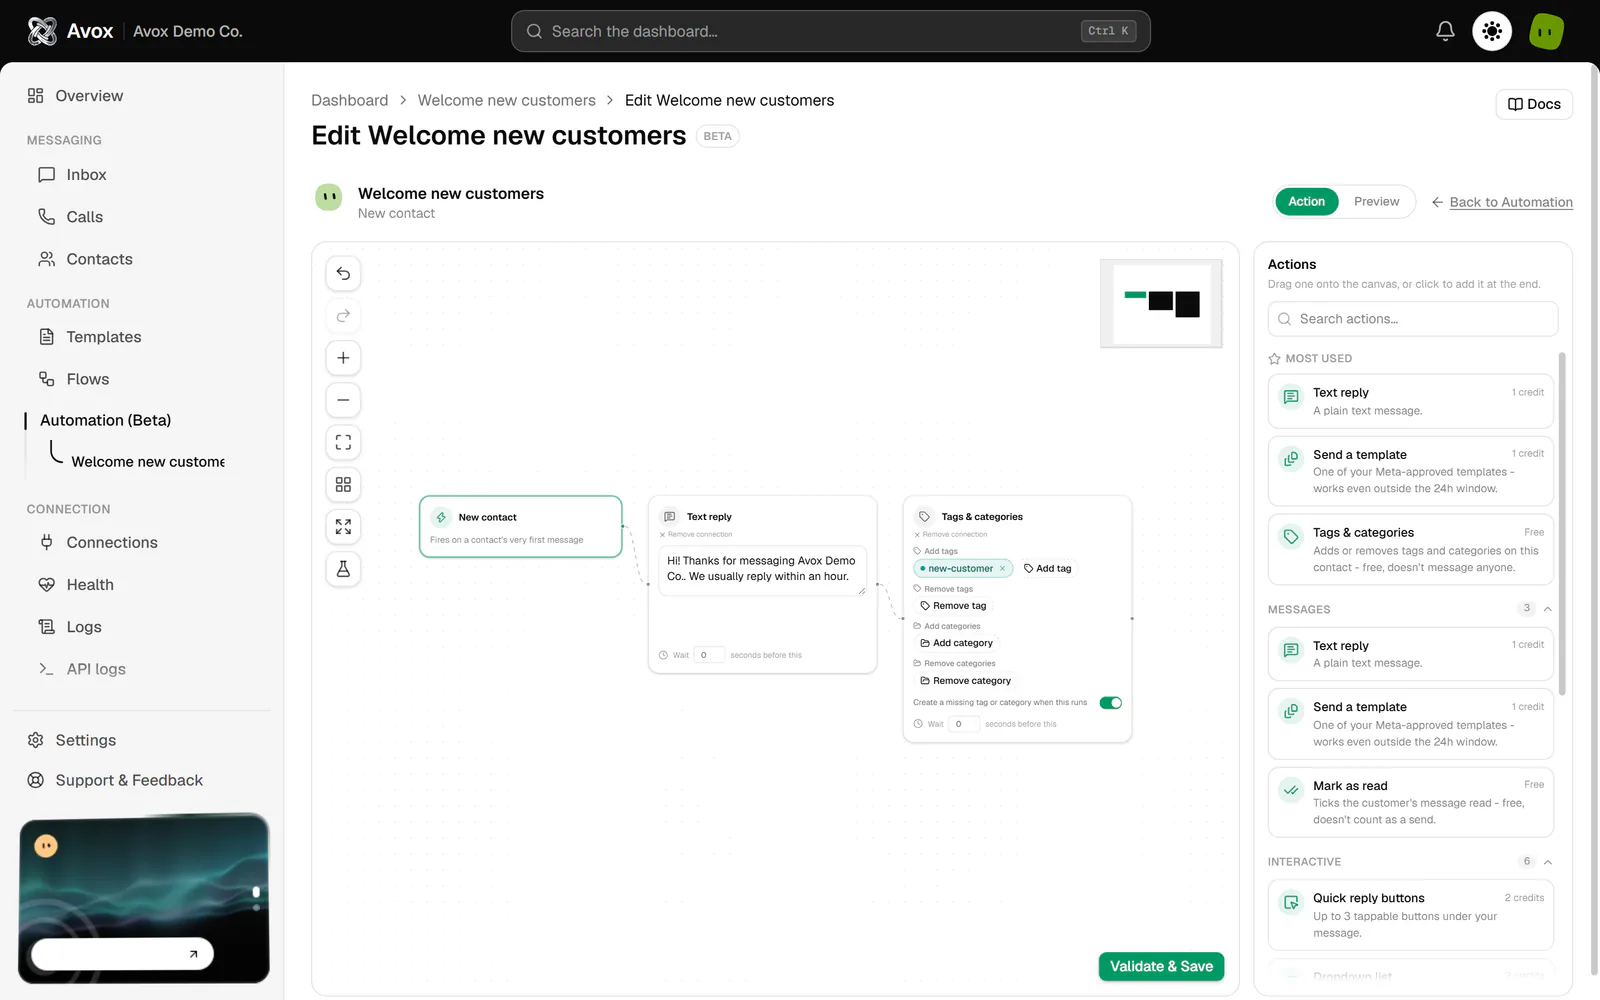1600x1000 pixels.
Task: Click the Text reply node message icon
Action: click(x=669, y=517)
